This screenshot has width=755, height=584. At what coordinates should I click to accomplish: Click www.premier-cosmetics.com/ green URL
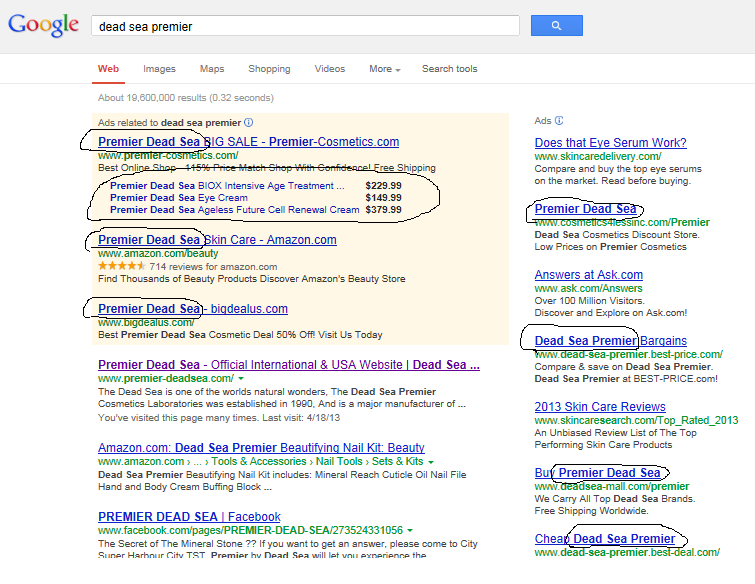click(x=168, y=156)
